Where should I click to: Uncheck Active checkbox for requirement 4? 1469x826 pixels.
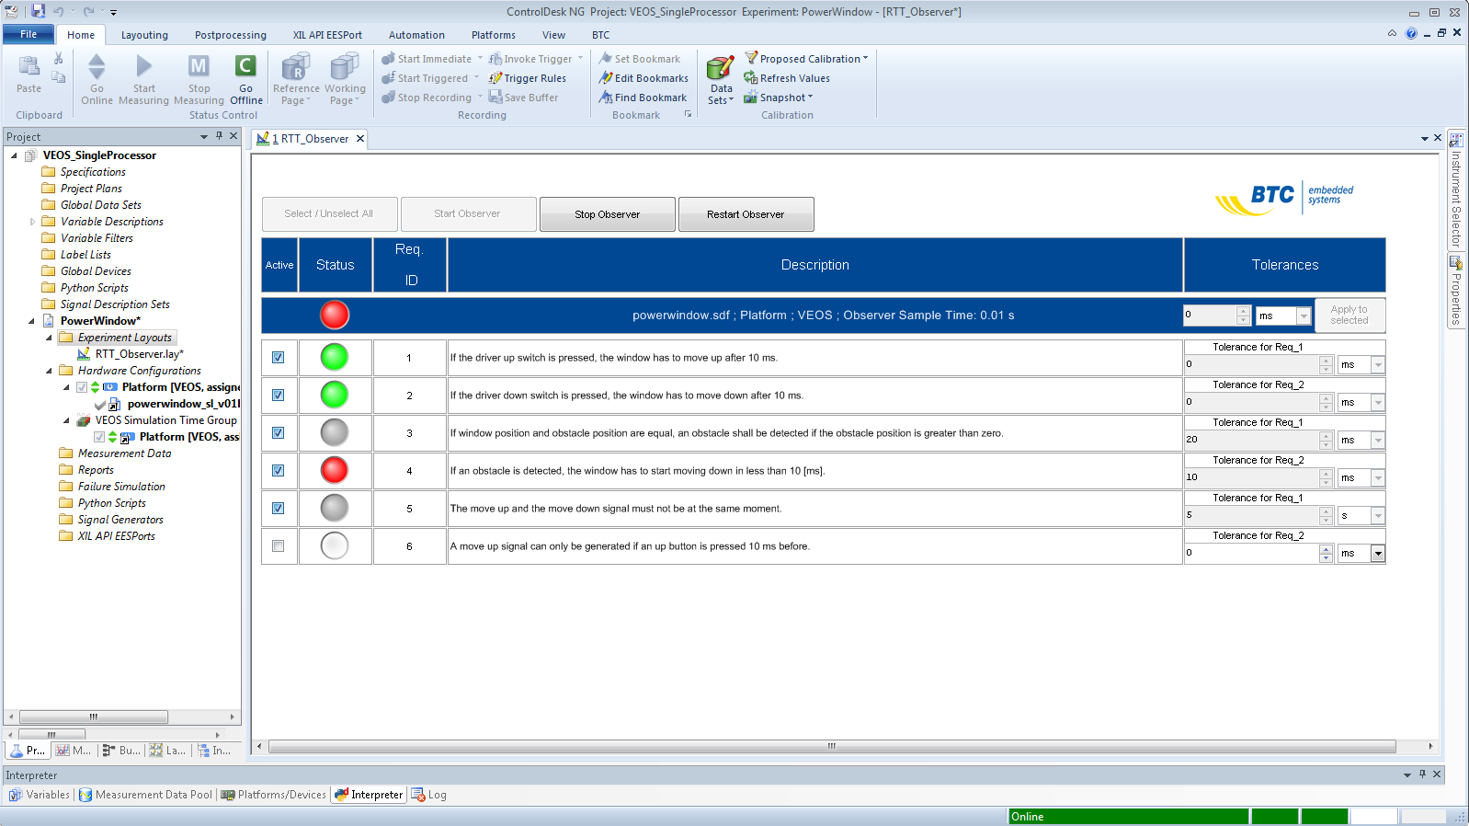278,470
